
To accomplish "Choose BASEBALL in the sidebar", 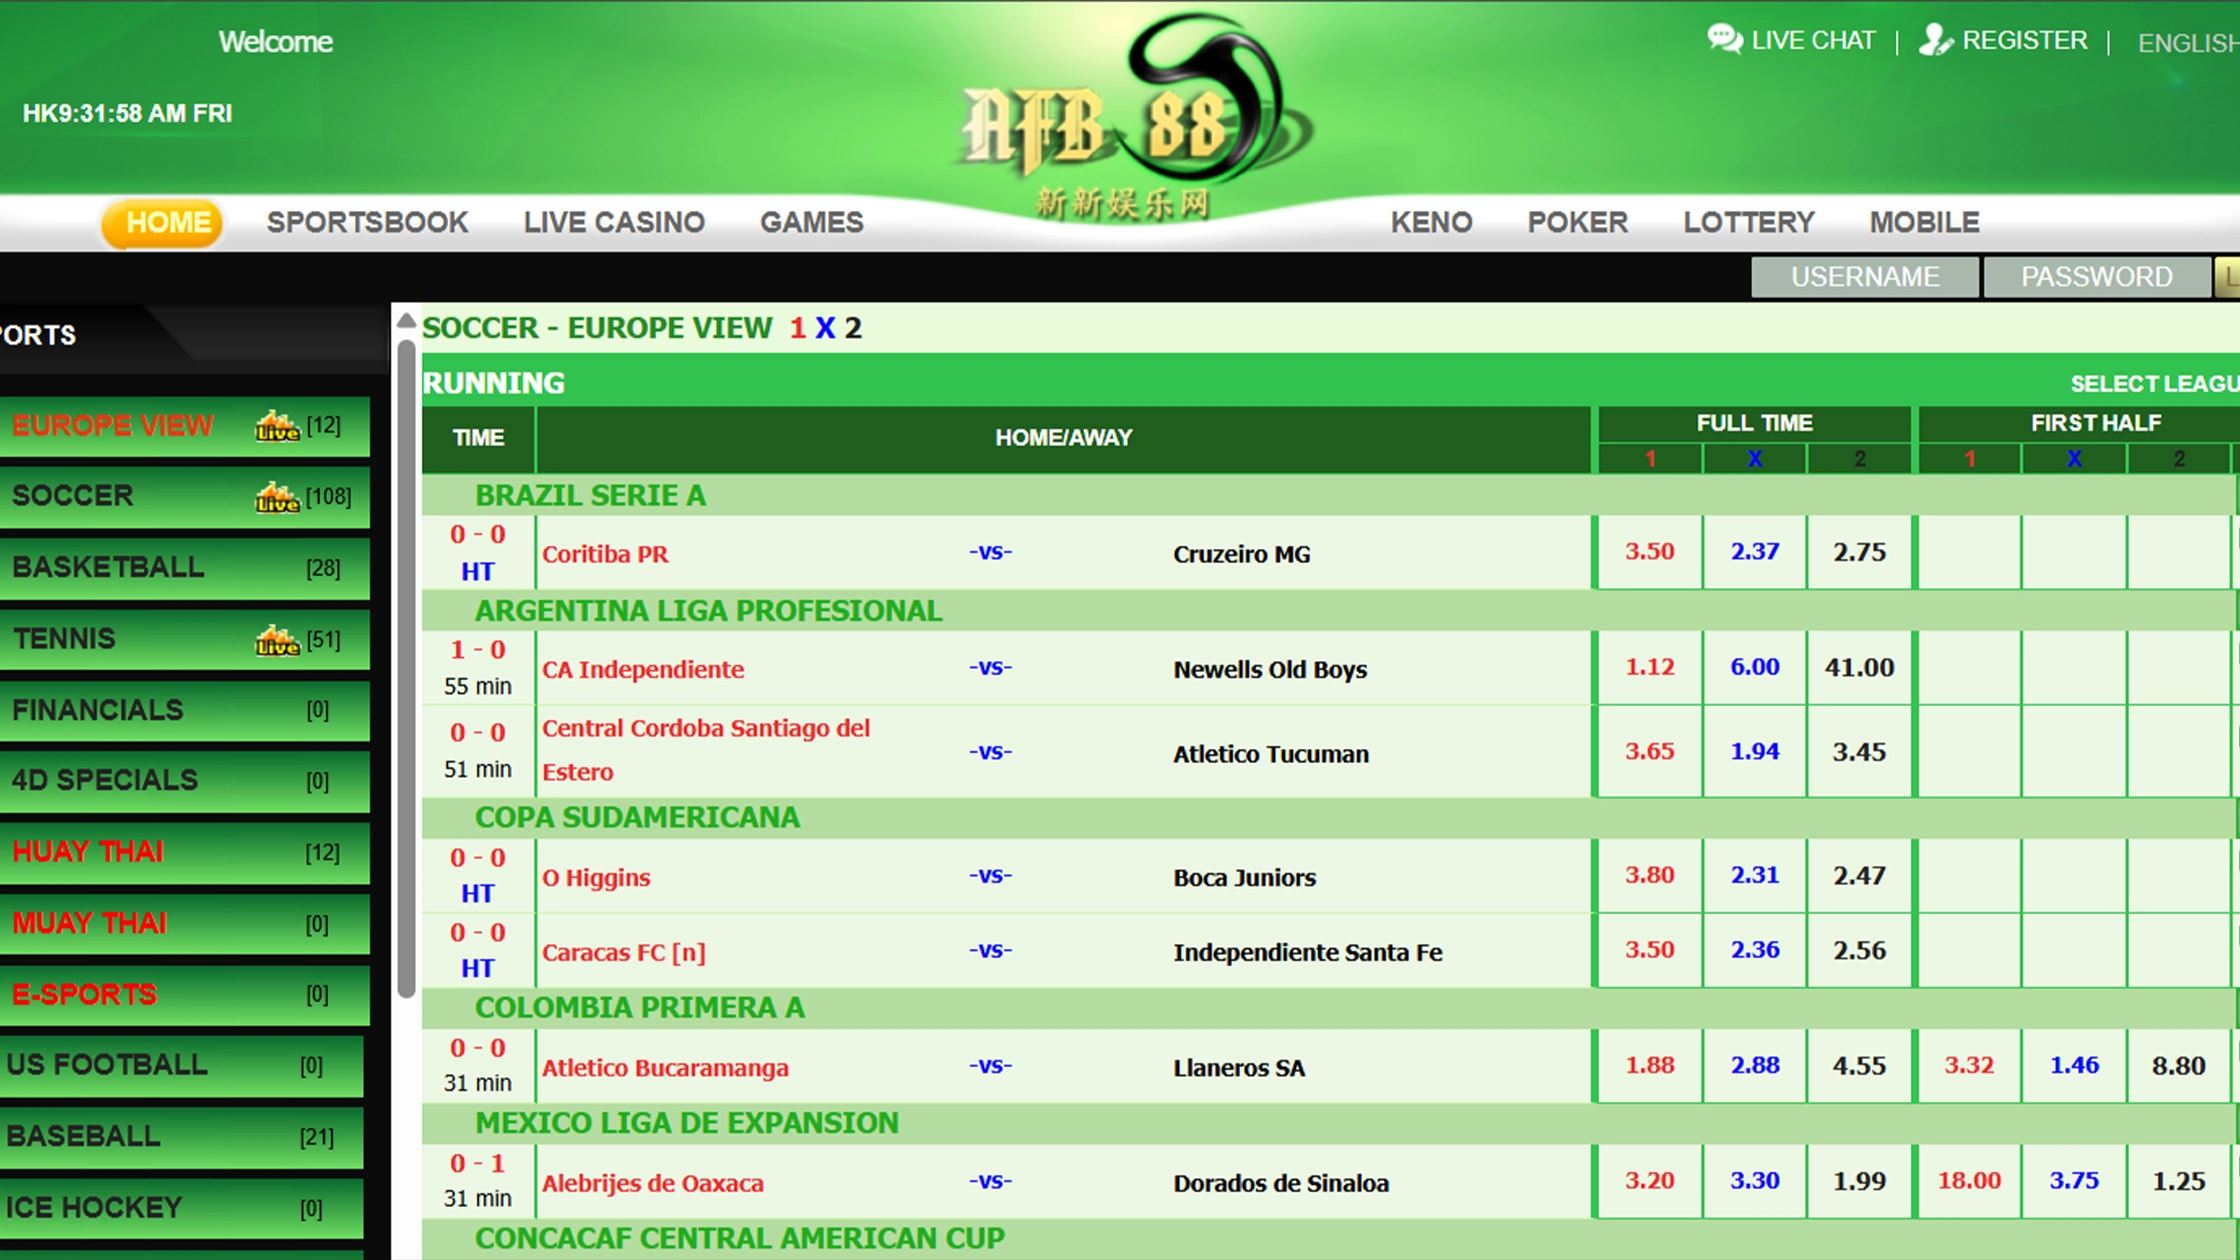I will [181, 1137].
